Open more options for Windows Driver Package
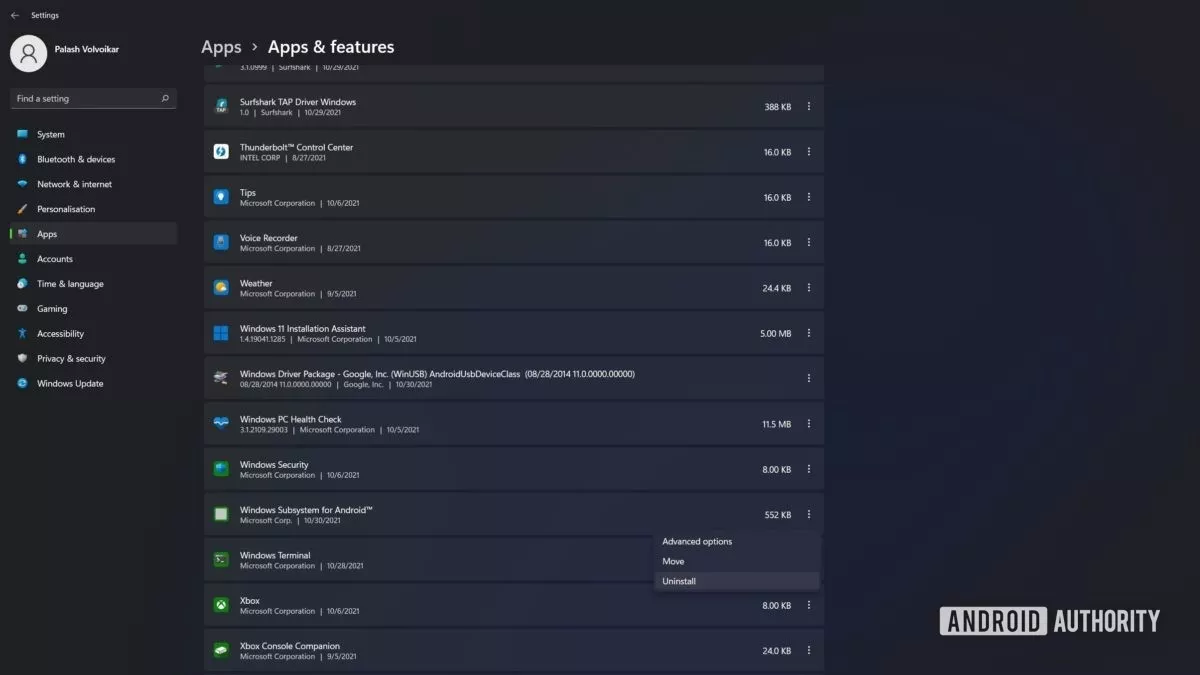 809,378
